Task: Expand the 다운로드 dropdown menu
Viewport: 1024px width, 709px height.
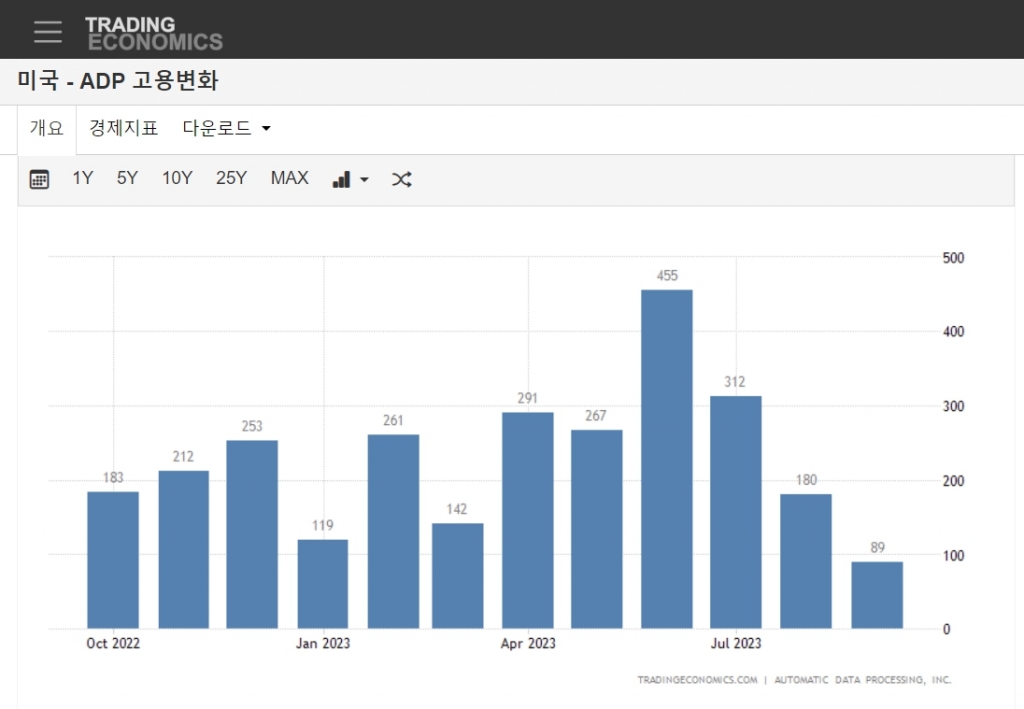Action: 227,128
